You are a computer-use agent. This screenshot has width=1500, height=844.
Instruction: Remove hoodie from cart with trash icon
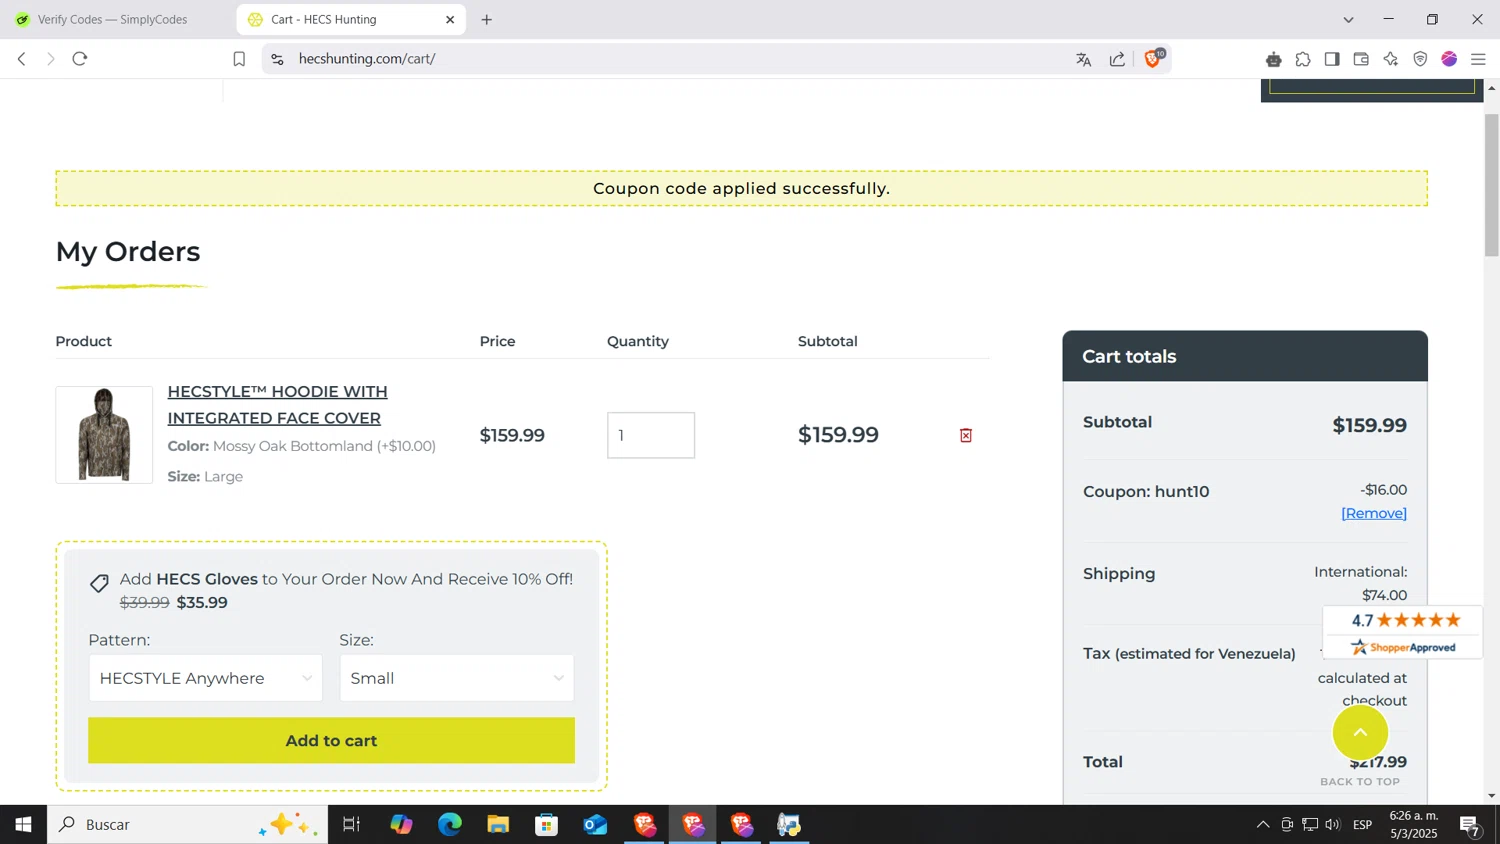pos(966,435)
